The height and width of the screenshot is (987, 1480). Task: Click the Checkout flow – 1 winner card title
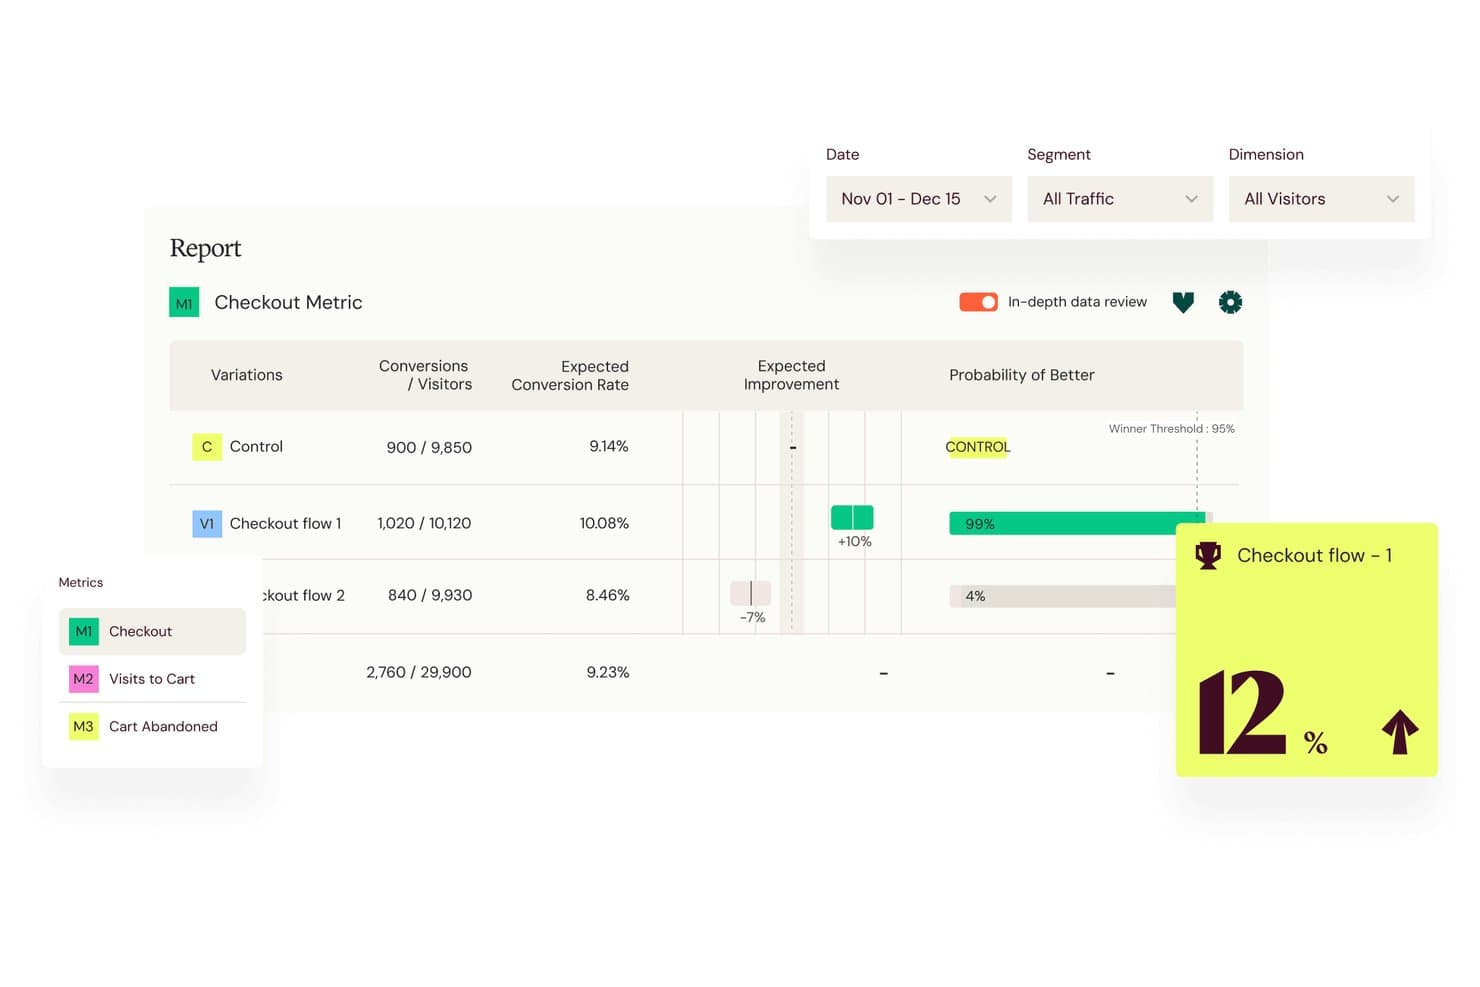[1314, 555]
